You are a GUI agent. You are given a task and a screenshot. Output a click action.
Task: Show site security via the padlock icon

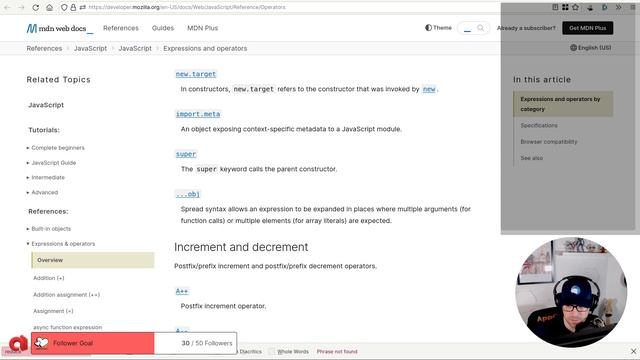pos(73,7)
